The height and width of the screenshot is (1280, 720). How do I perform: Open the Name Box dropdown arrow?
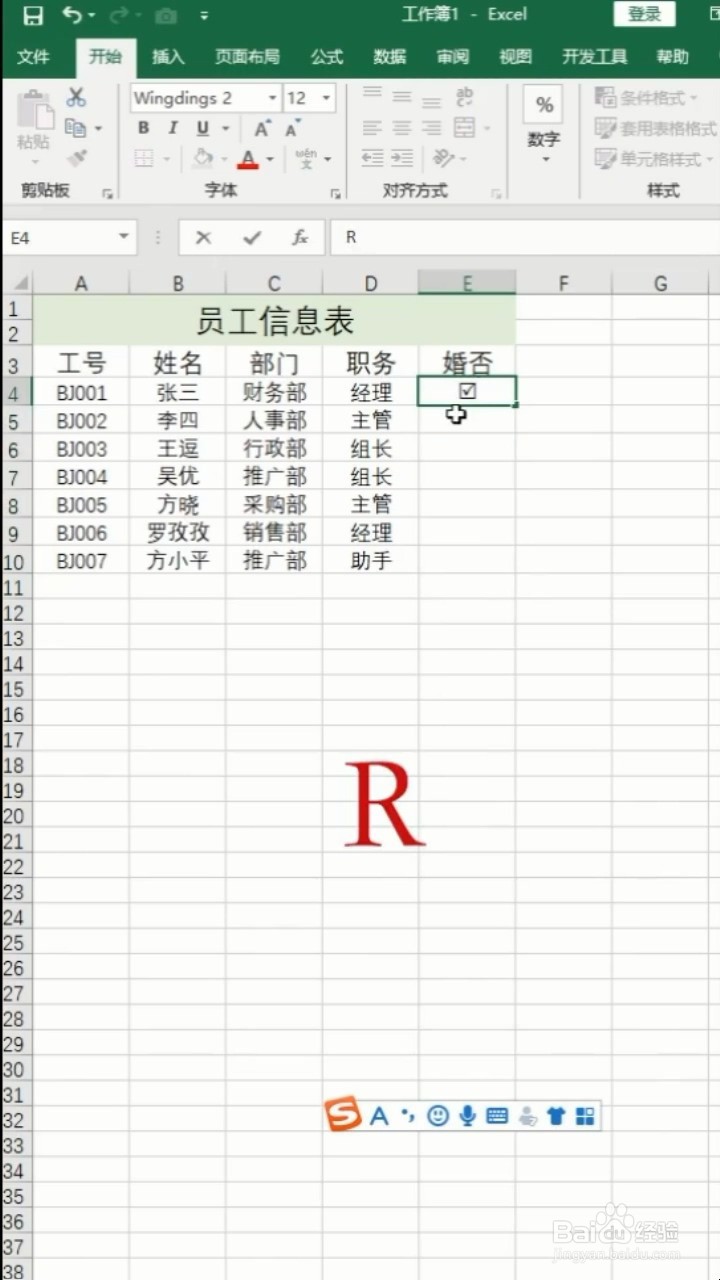coord(124,237)
